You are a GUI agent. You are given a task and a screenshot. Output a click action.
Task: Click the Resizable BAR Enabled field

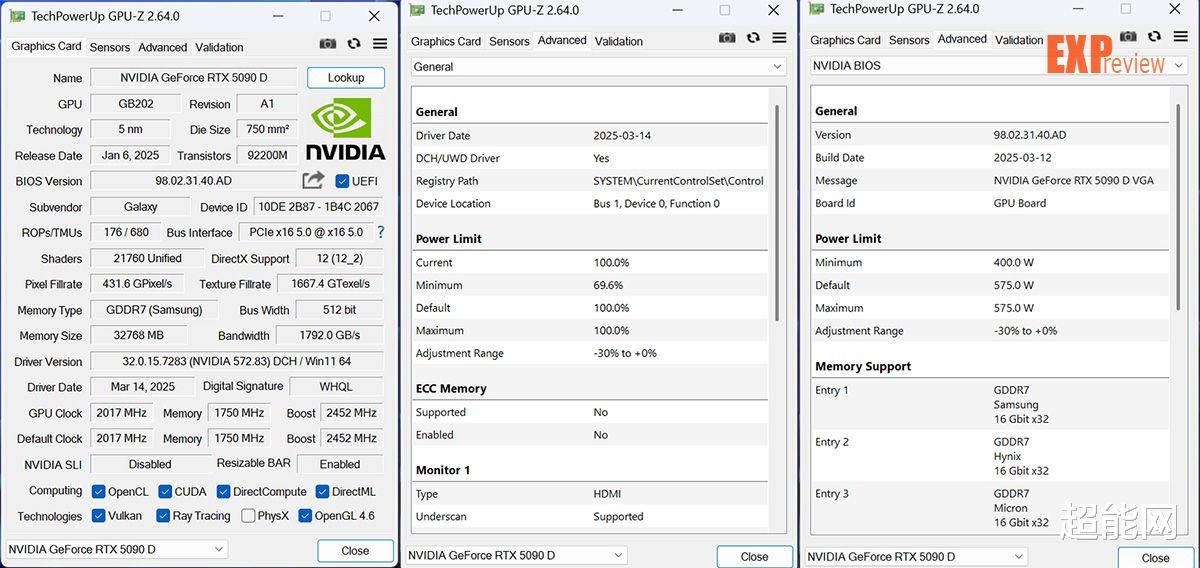(x=340, y=464)
